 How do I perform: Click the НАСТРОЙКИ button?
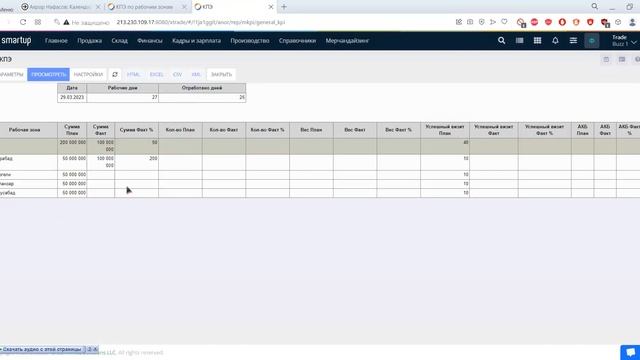tap(89, 74)
